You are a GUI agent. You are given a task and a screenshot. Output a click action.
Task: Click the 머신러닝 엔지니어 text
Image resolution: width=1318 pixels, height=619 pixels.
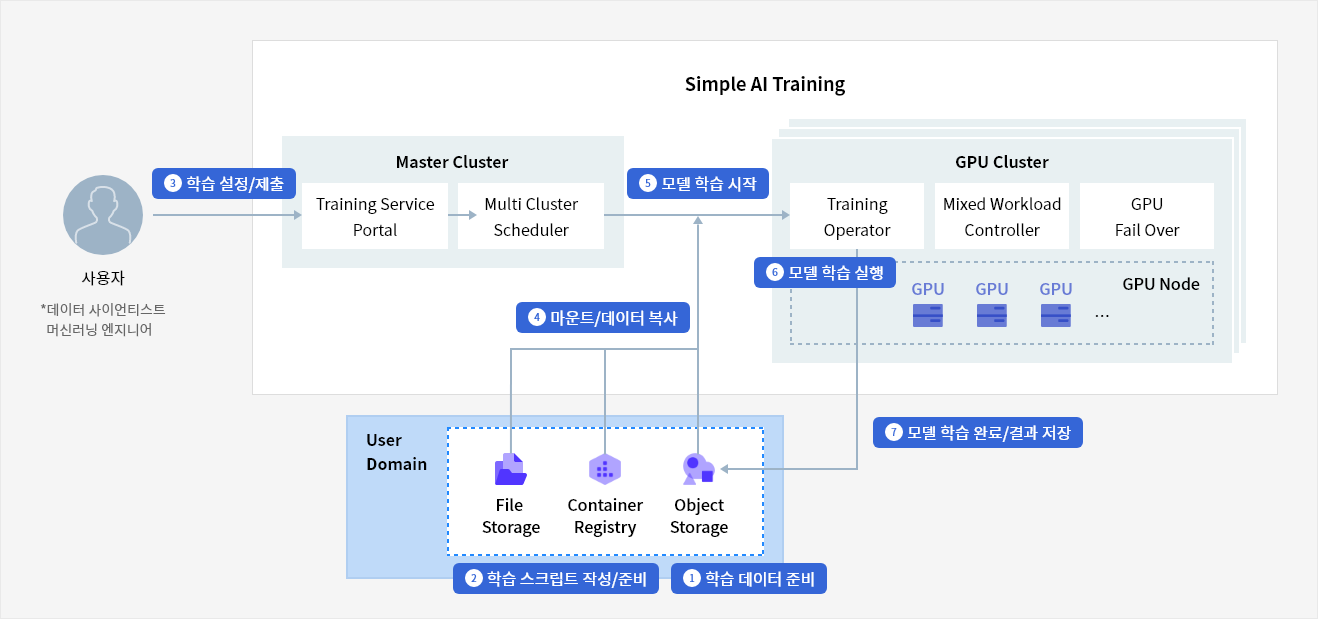coord(99,329)
